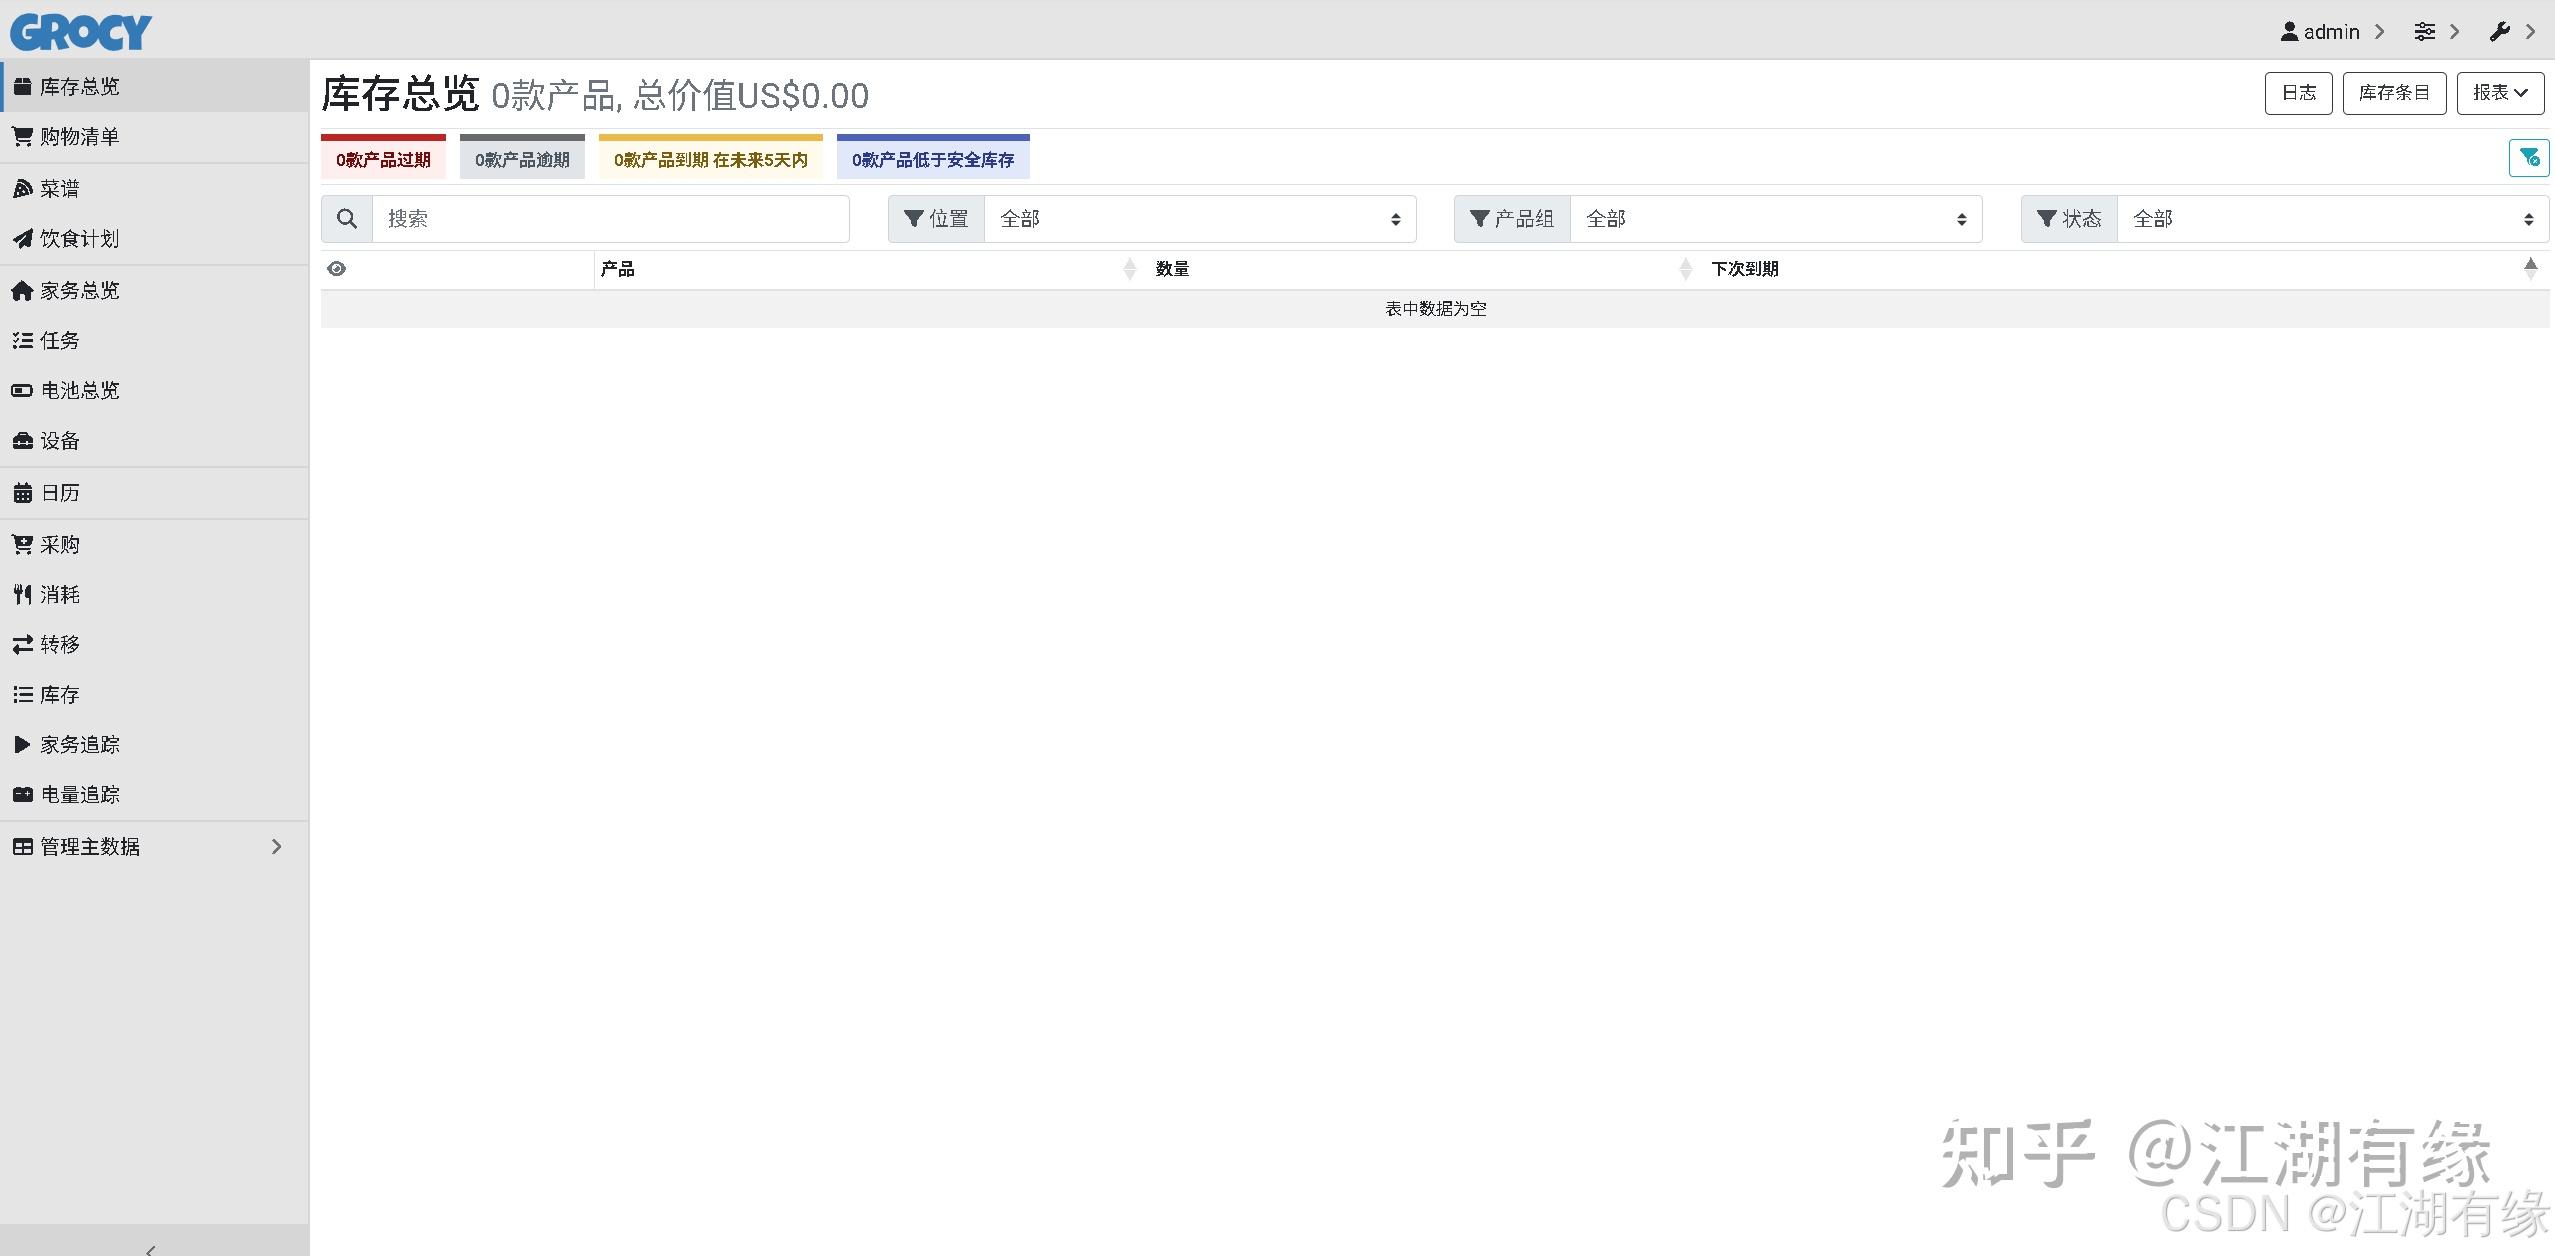Open the 产品组 product group dropdown
This screenshot has width=2555, height=1256.
[x=1773, y=218]
